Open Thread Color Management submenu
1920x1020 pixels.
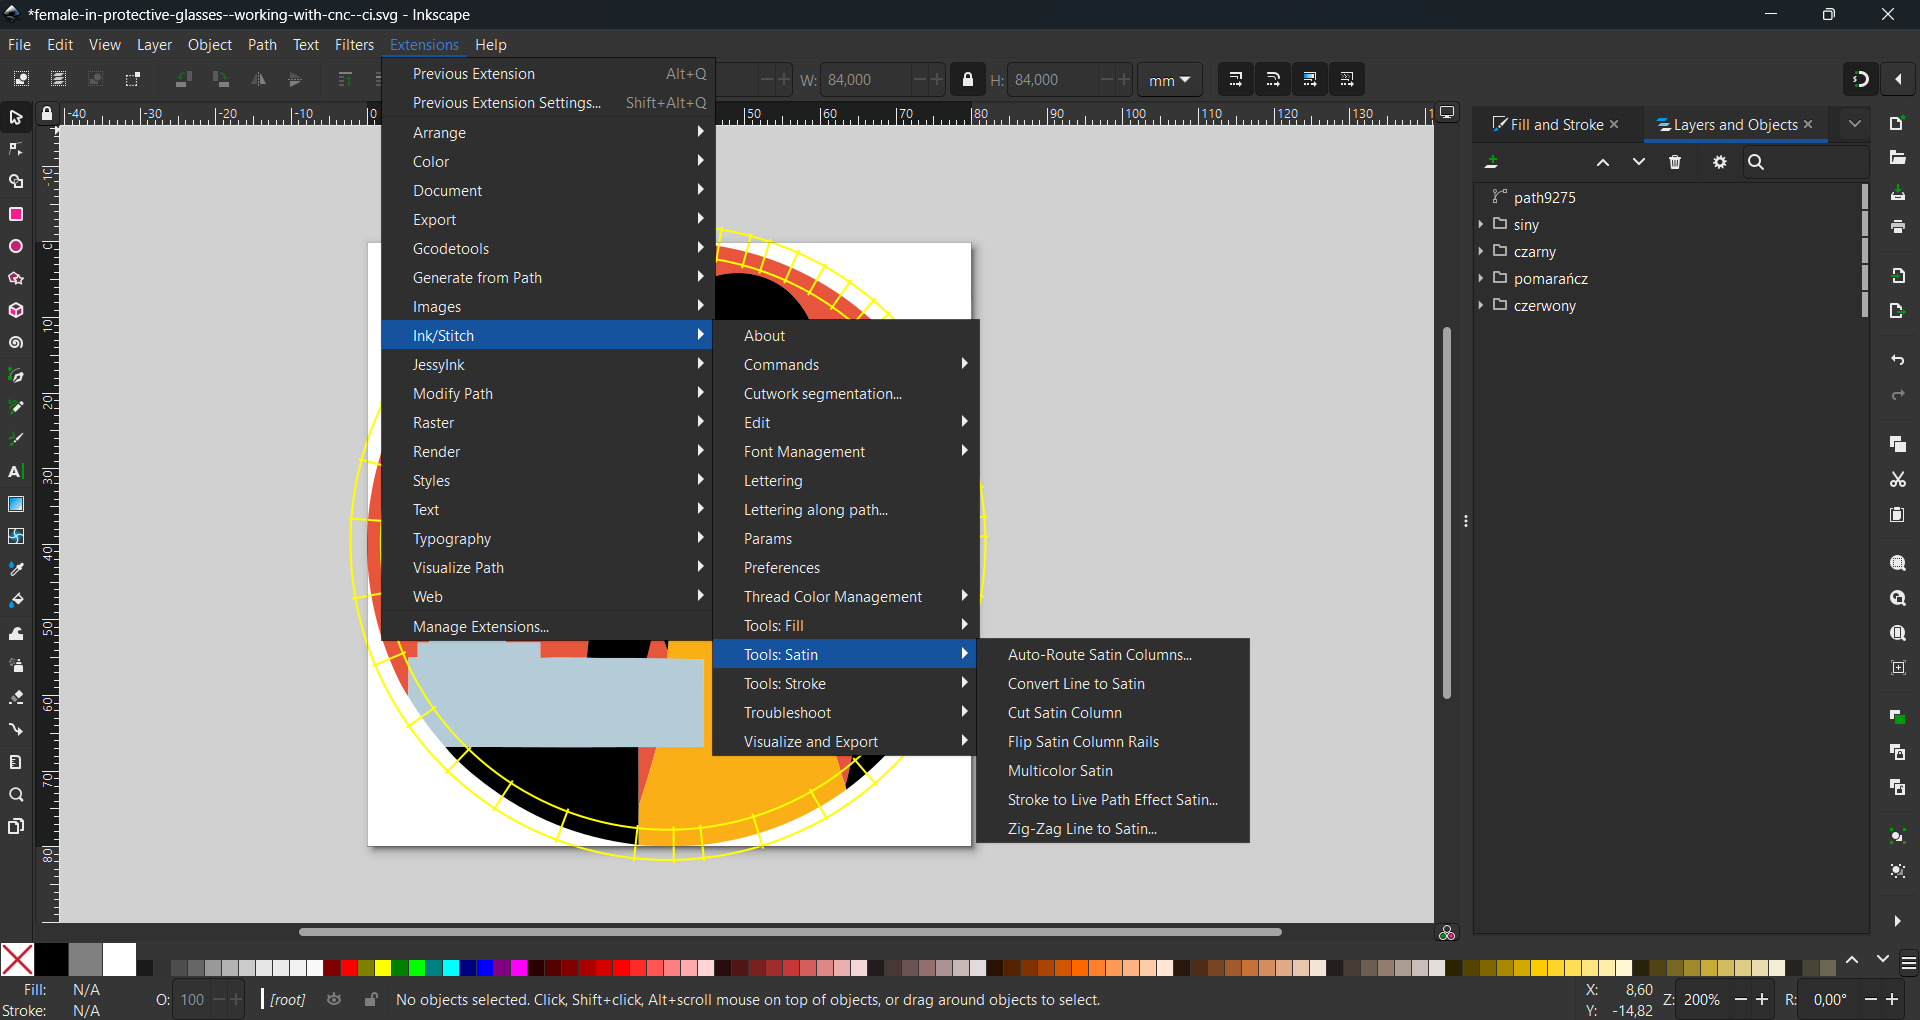845,596
